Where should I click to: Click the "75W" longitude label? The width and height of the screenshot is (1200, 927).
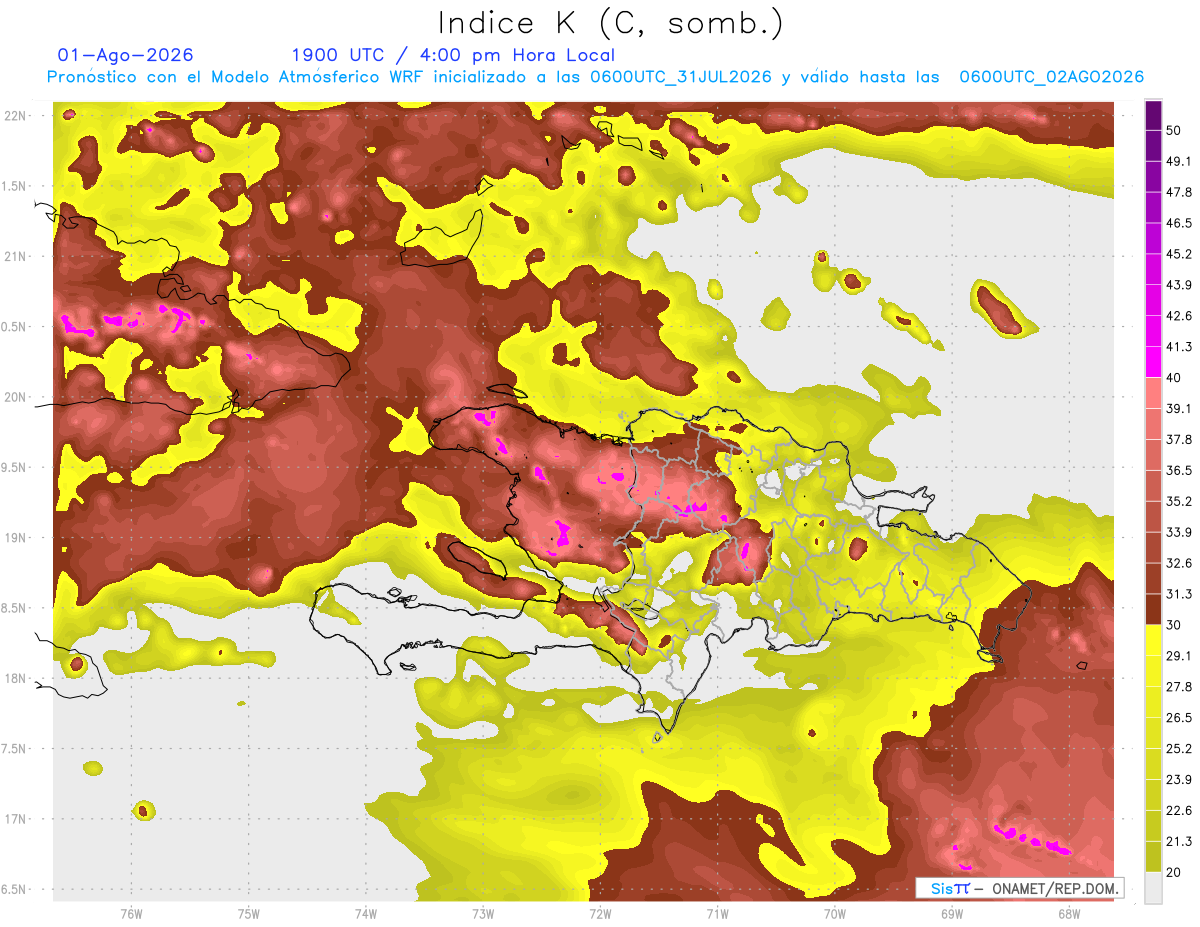click(248, 913)
